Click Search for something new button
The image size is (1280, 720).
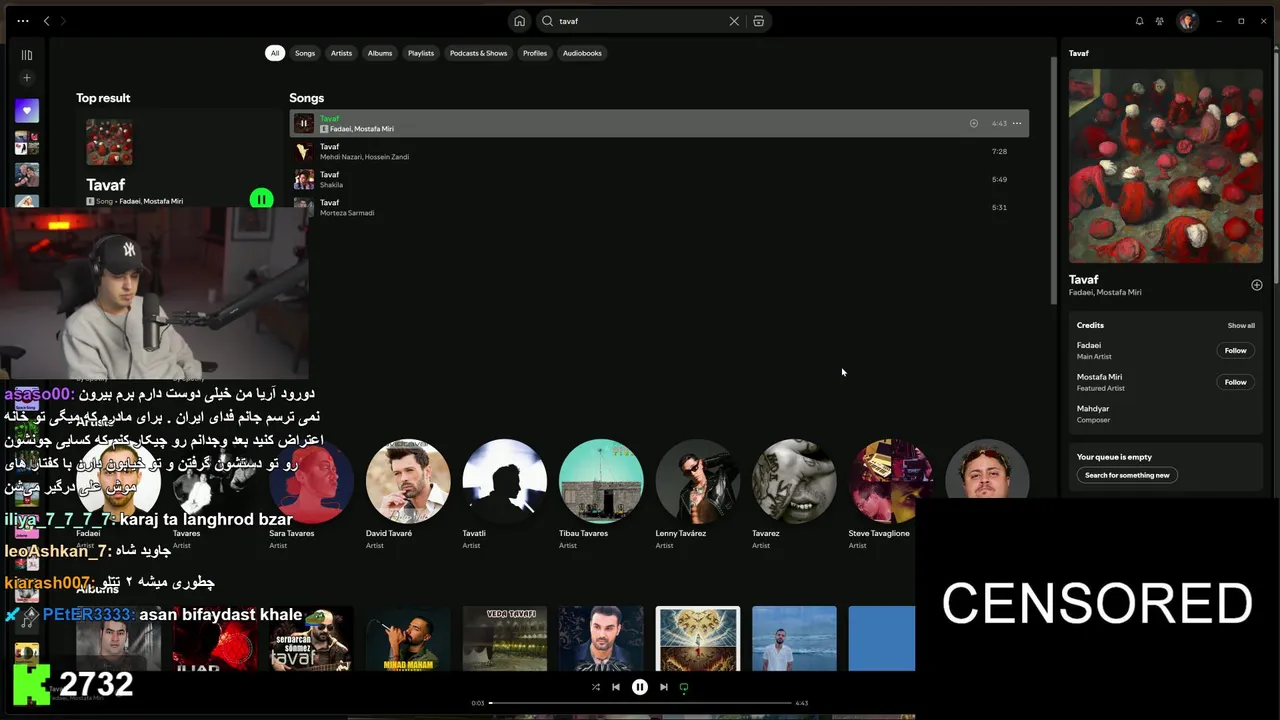coord(1127,476)
